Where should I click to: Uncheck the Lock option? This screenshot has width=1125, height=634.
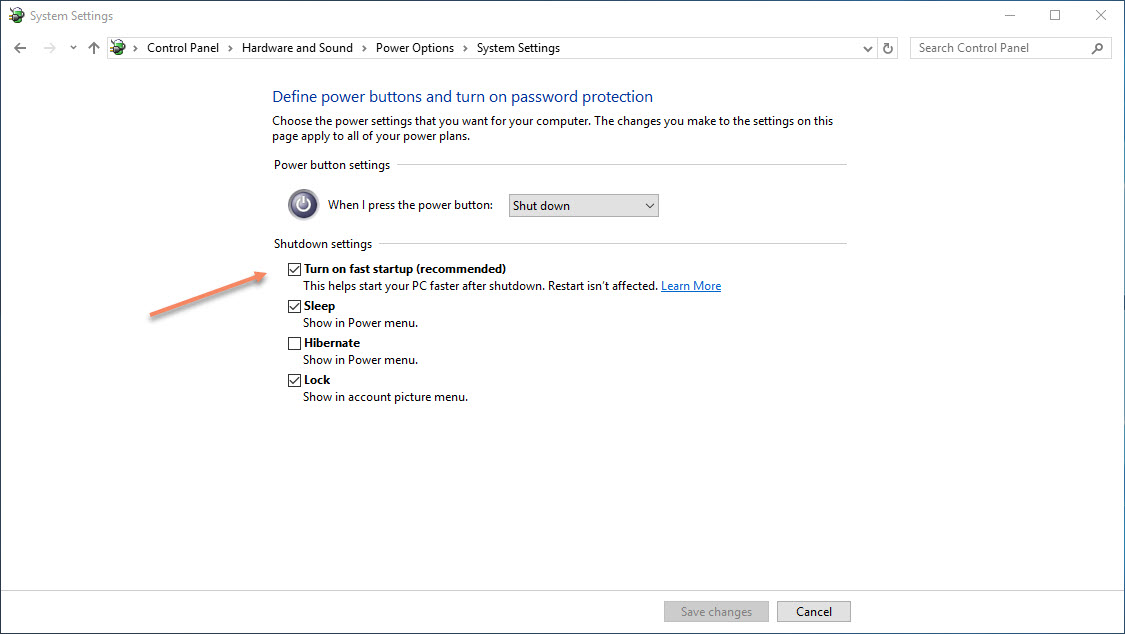click(294, 379)
